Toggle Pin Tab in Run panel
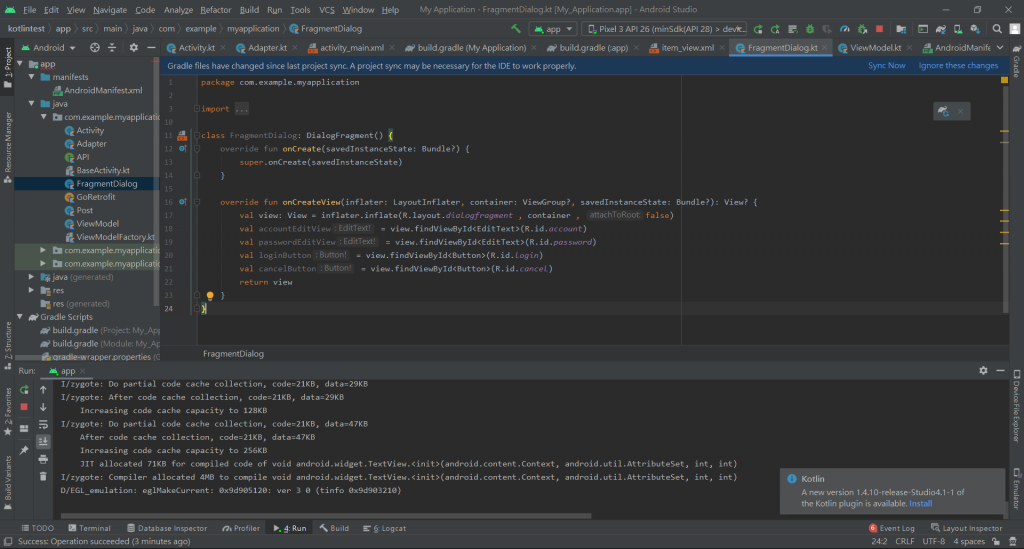Screen dimensions: 1024x549 click(x=24, y=450)
